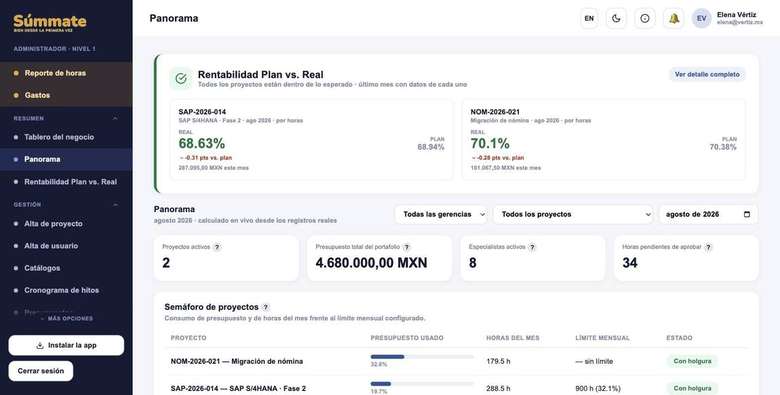The image size is (780, 395).
Task: Click the Especialistas activos value 8
Action: pyautogui.click(x=473, y=263)
